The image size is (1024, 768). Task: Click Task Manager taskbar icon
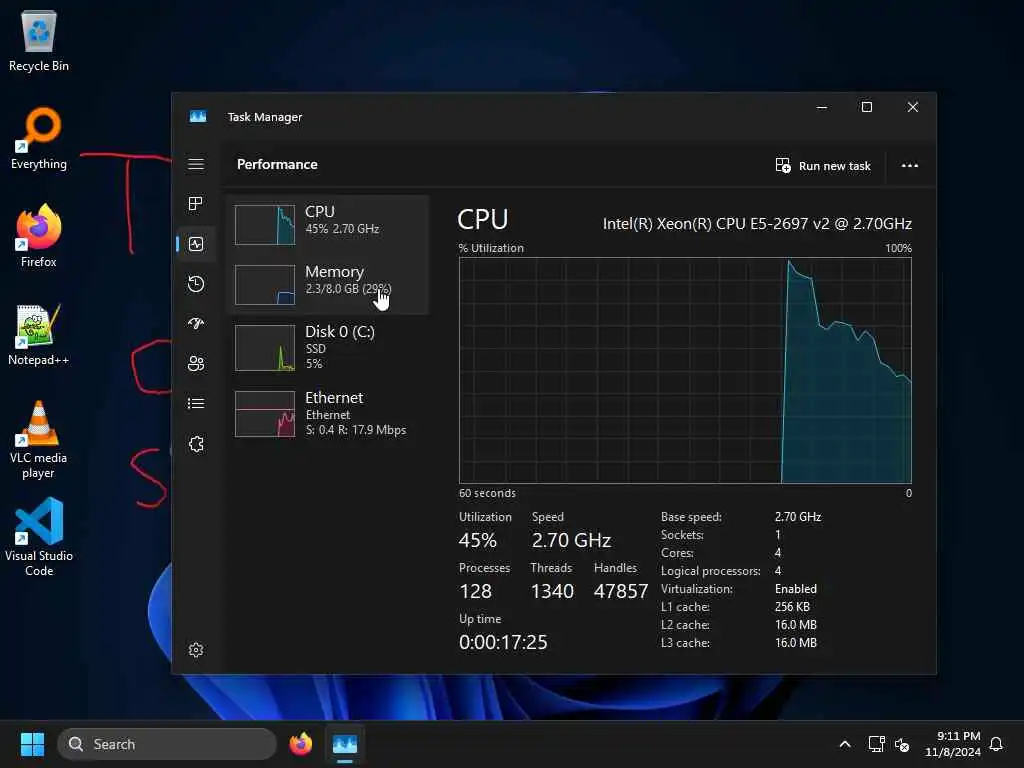pos(345,744)
